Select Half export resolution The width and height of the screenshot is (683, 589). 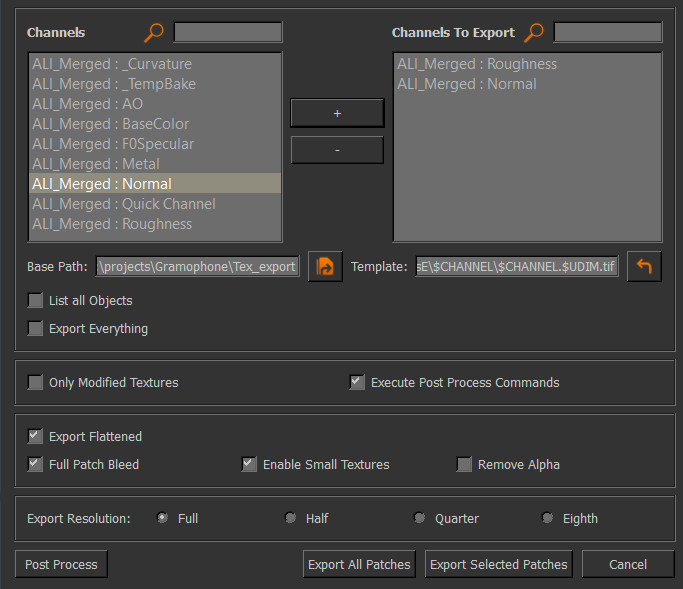291,518
